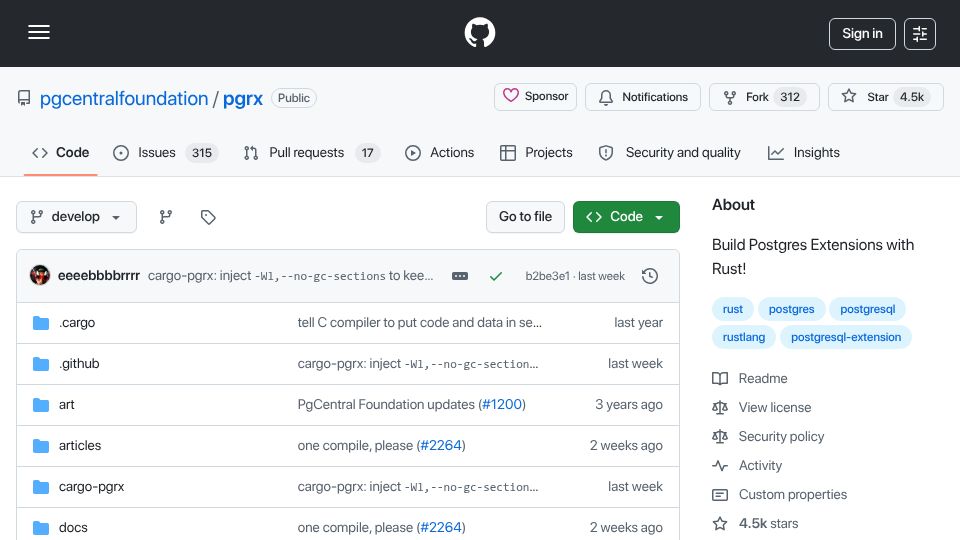Open the articles folder
Image resolution: width=960 pixels, height=540 pixels.
coord(80,446)
